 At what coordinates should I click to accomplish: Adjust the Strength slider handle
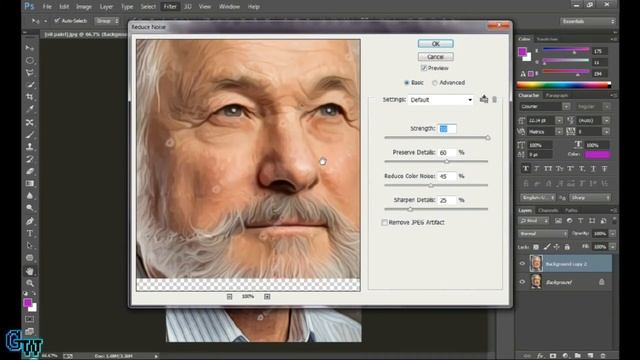coord(488,138)
